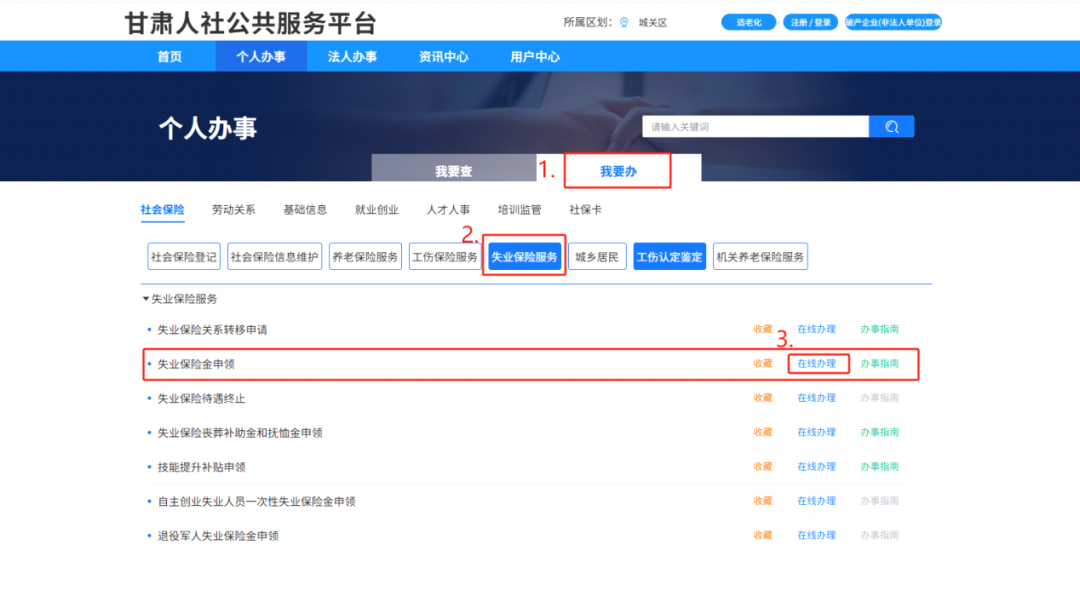This screenshot has width=1080, height=608.
Task: Click 在线办理 for 自主创业失业人员一次性失业保险金申领
Action: 816,501
